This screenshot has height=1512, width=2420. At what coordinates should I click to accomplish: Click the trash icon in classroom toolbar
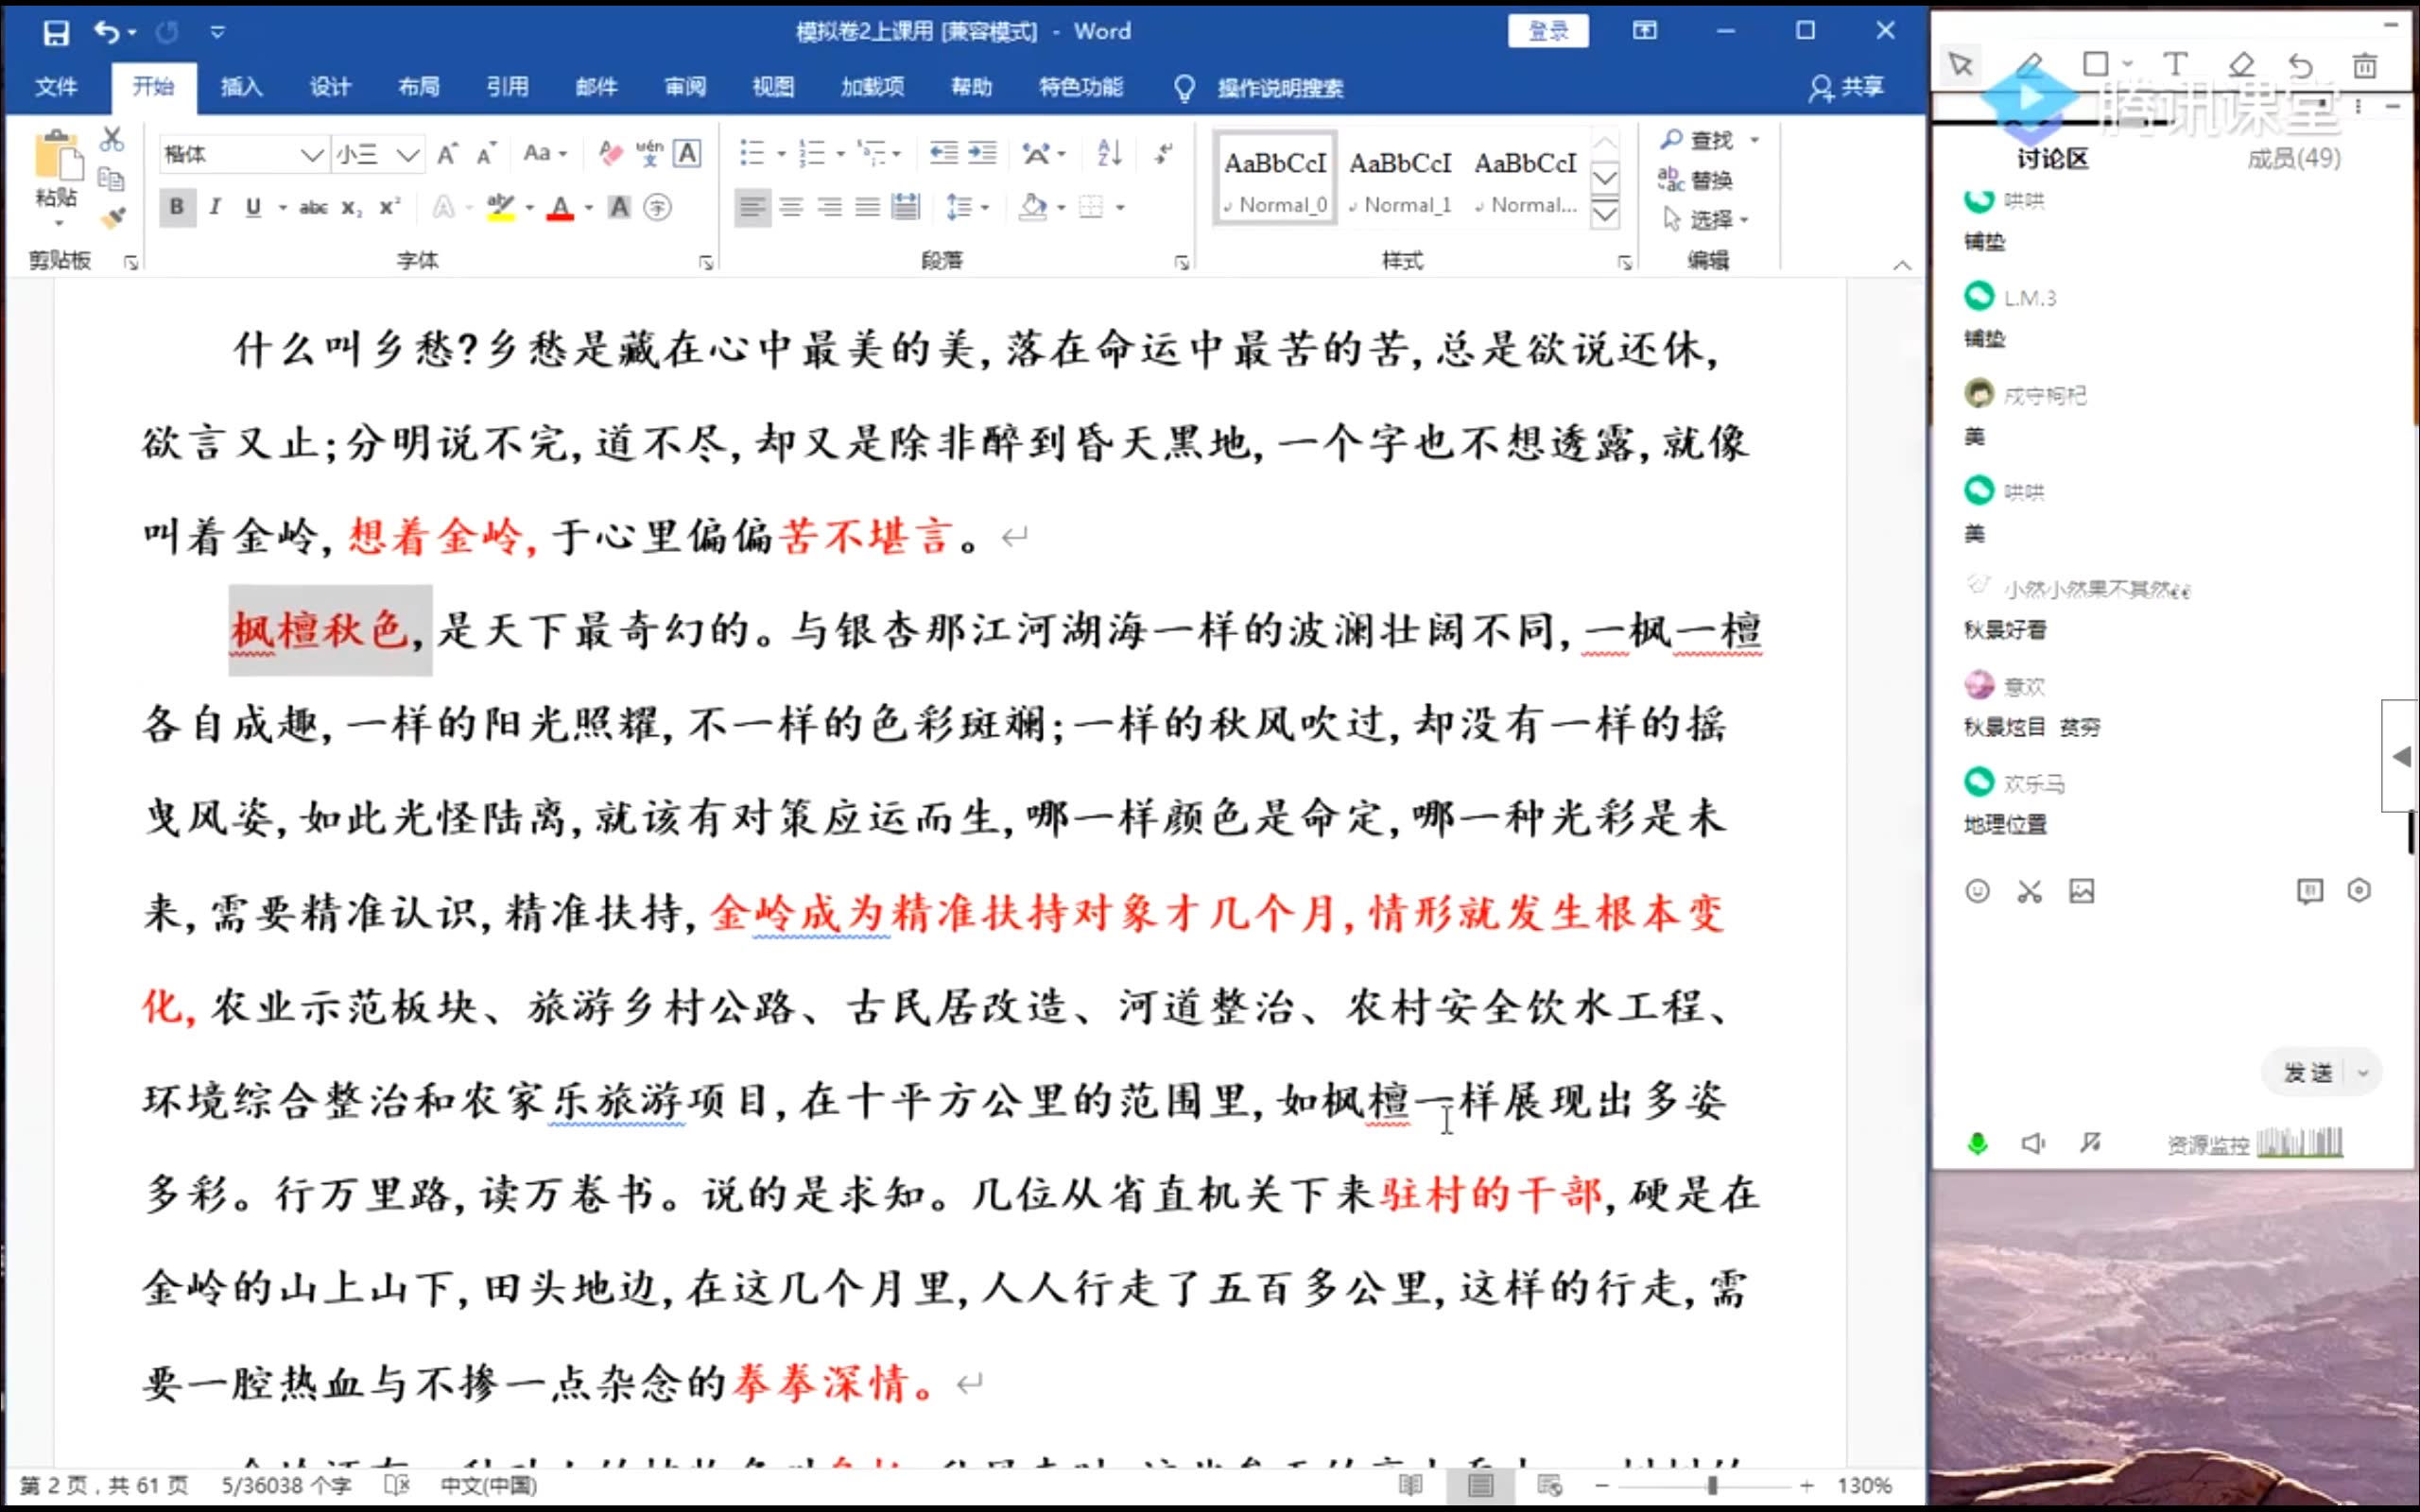(2364, 65)
